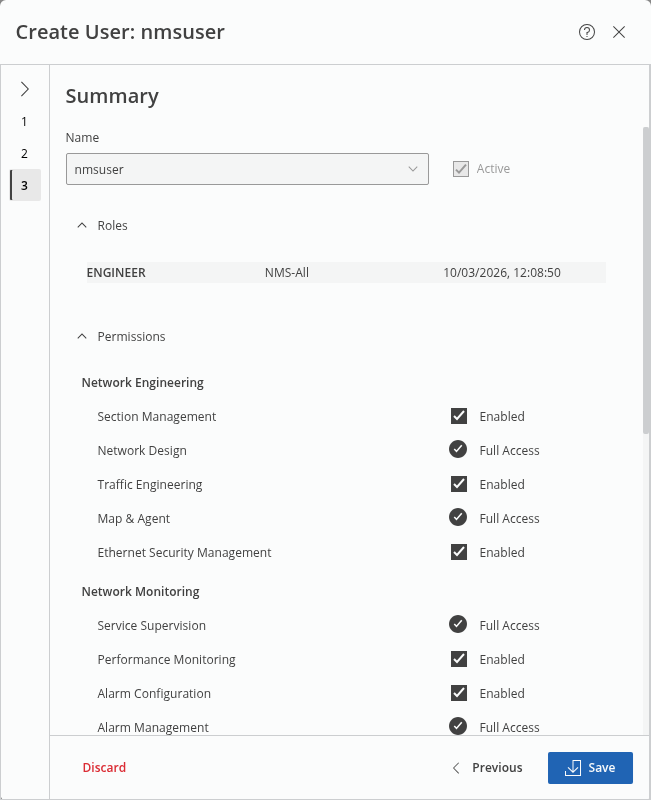Discard the user creation
The image size is (651, 800).
tap(104, 767)
